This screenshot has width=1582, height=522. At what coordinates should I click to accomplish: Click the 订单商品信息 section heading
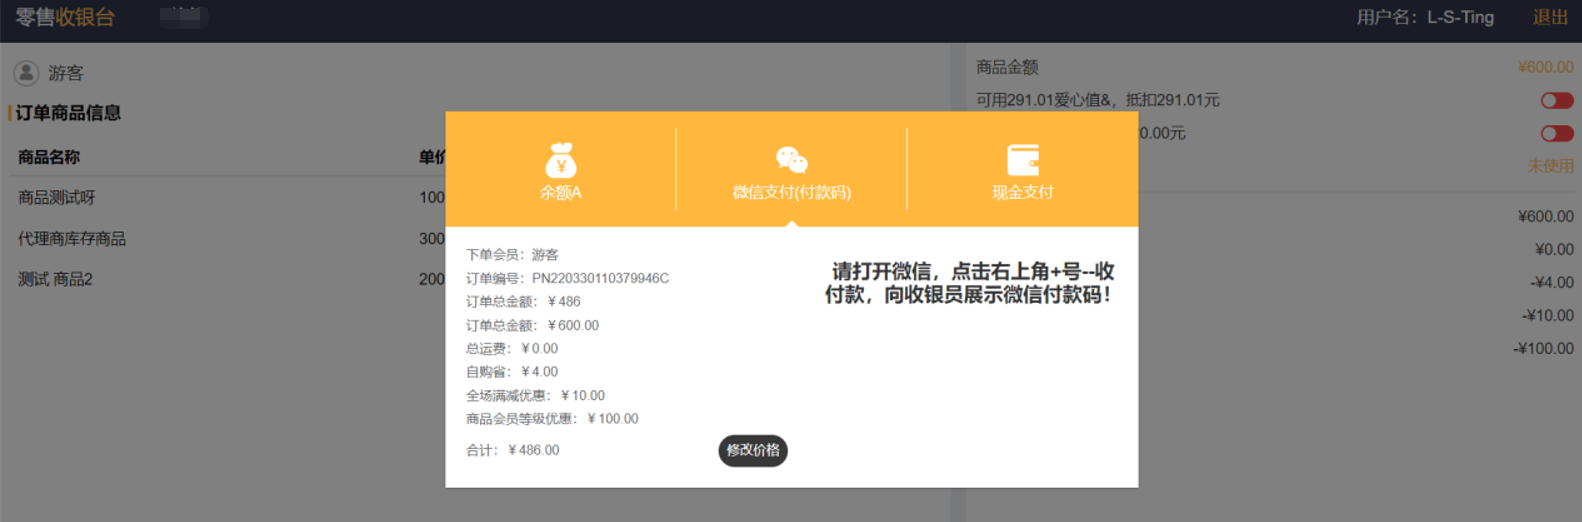pyautogui.click(x=68, y=113)
